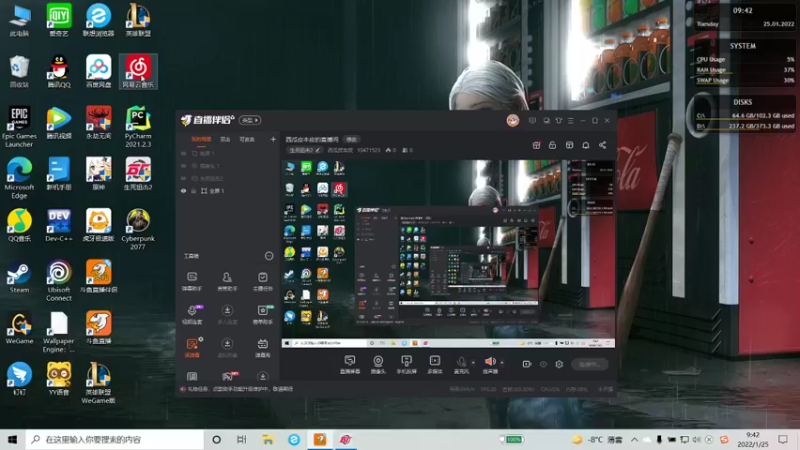The height and width of the screenshot is (450, 800).
Task: Toggle eye visibility for 生死狙击2 source
Action: (184, 179)
